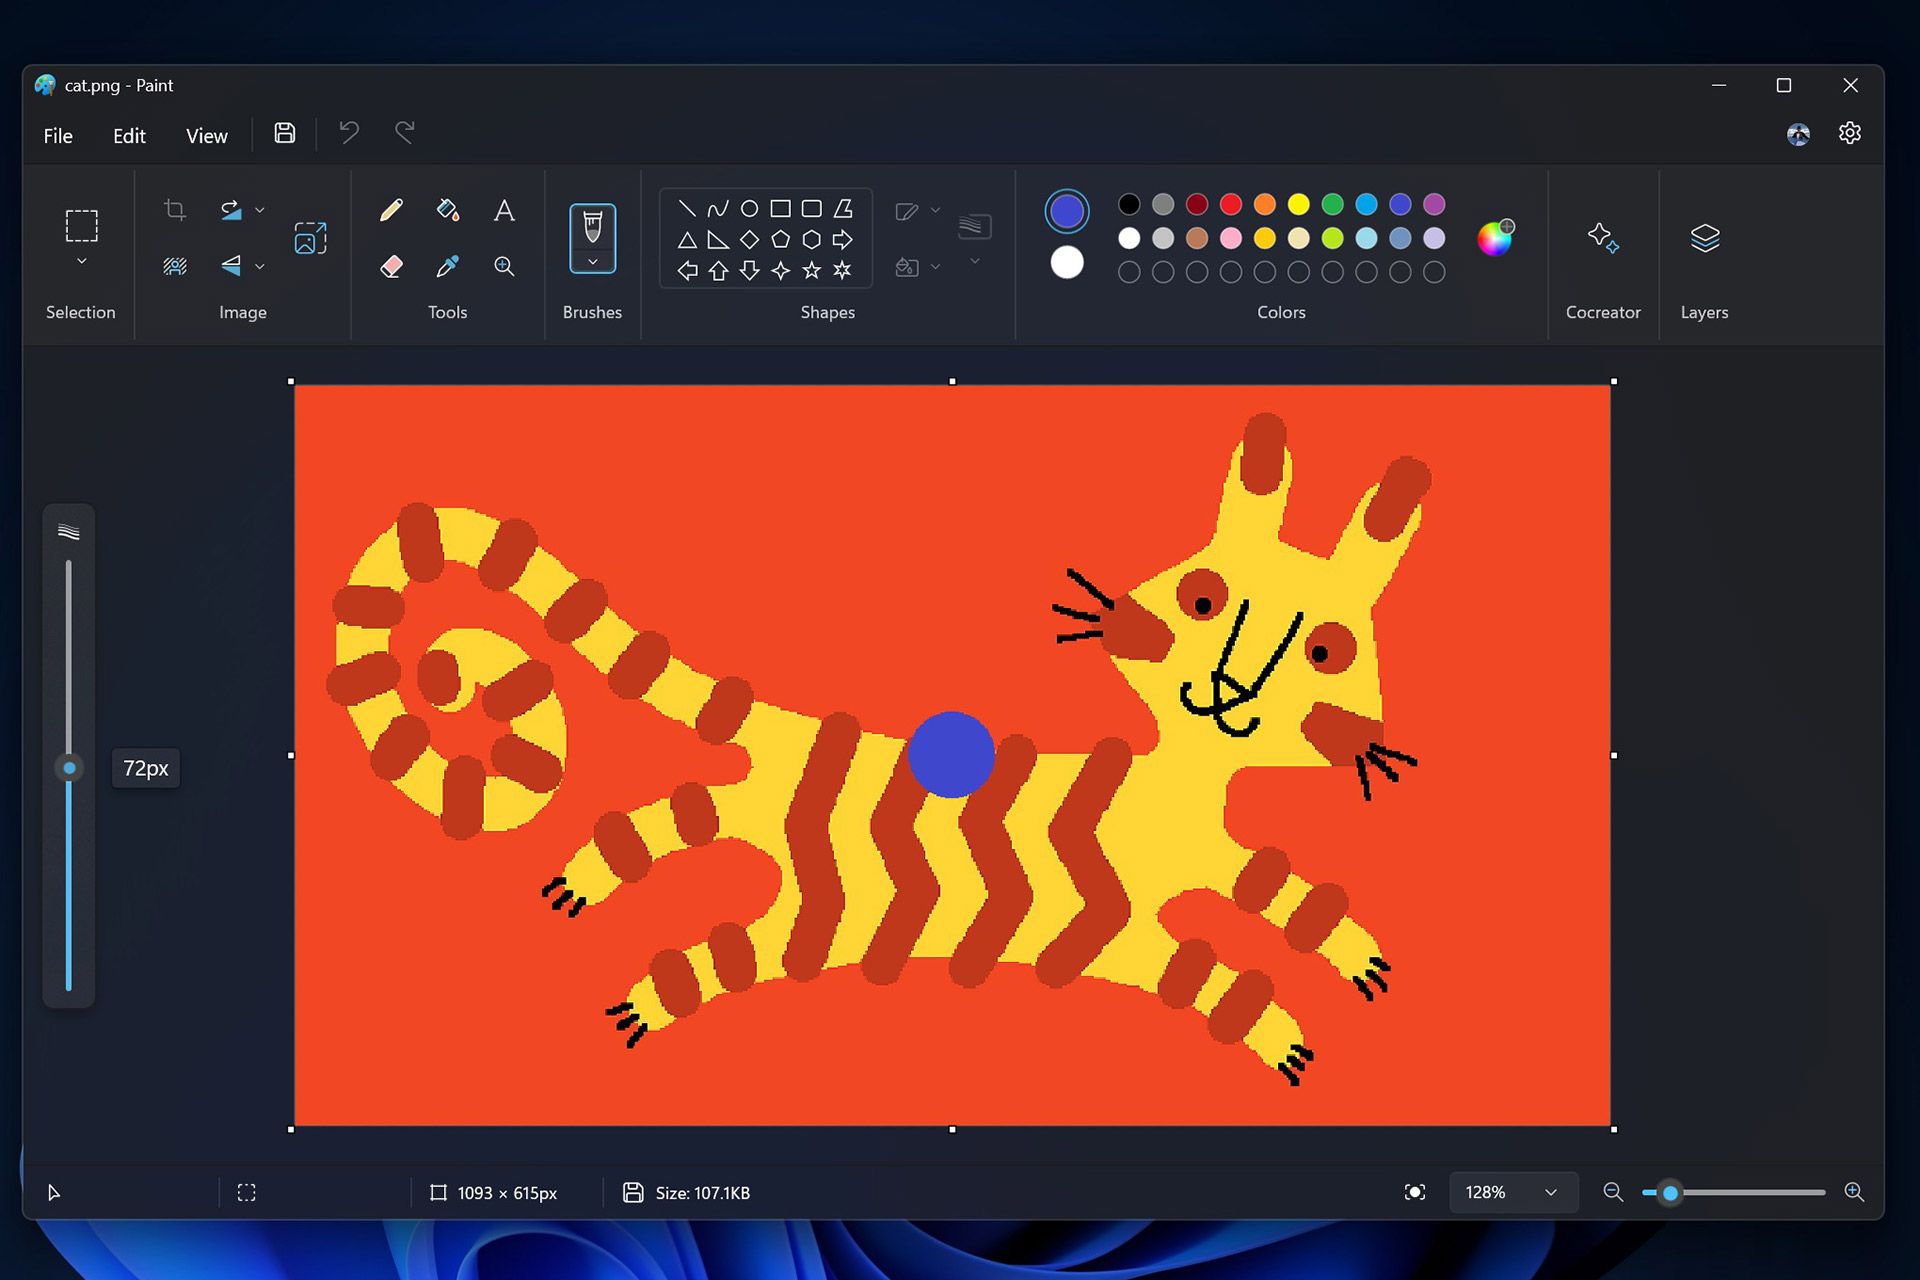
Task: Open the Edit menu
Action: pos(129,134)
